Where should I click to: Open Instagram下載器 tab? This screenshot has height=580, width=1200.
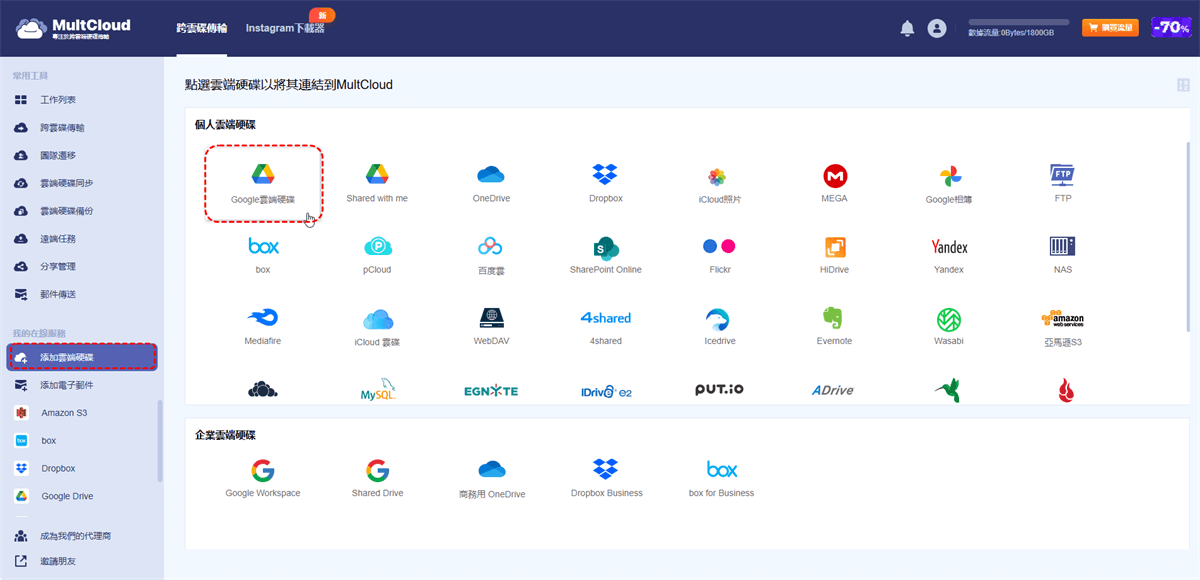click(285, 29)
